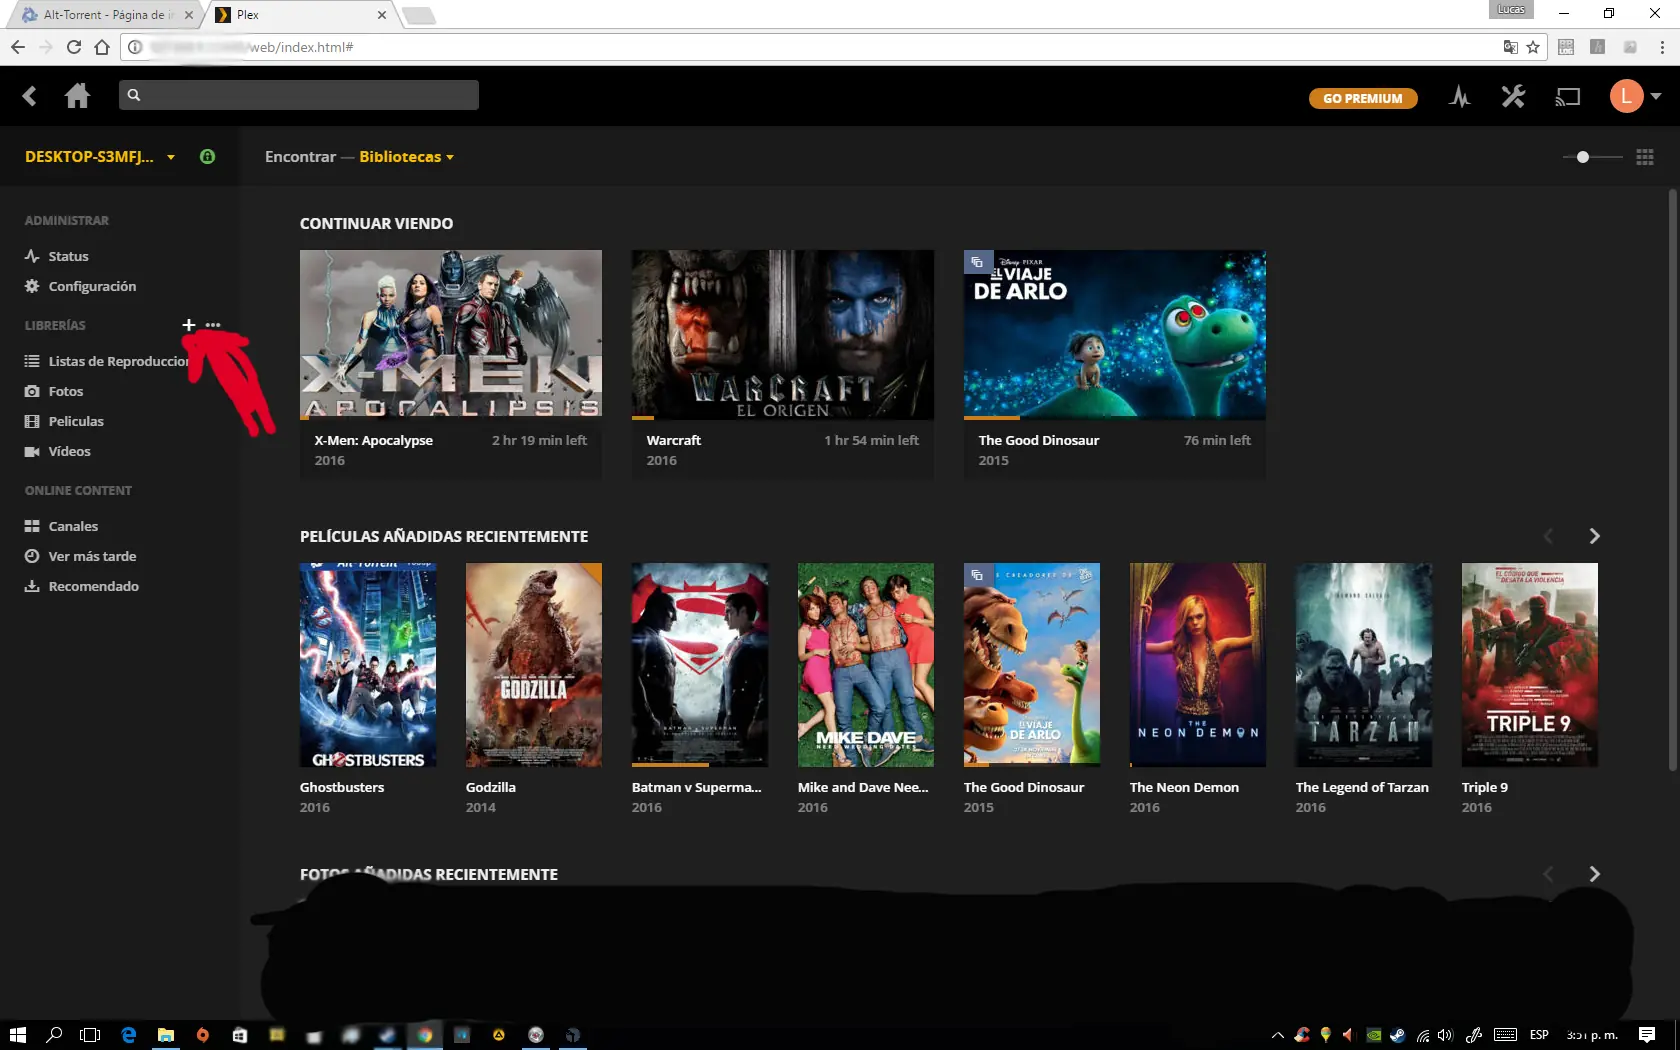This screenshot has height=1050, width=1680.
Task: Click the Chrome home button
Action: 102,47
